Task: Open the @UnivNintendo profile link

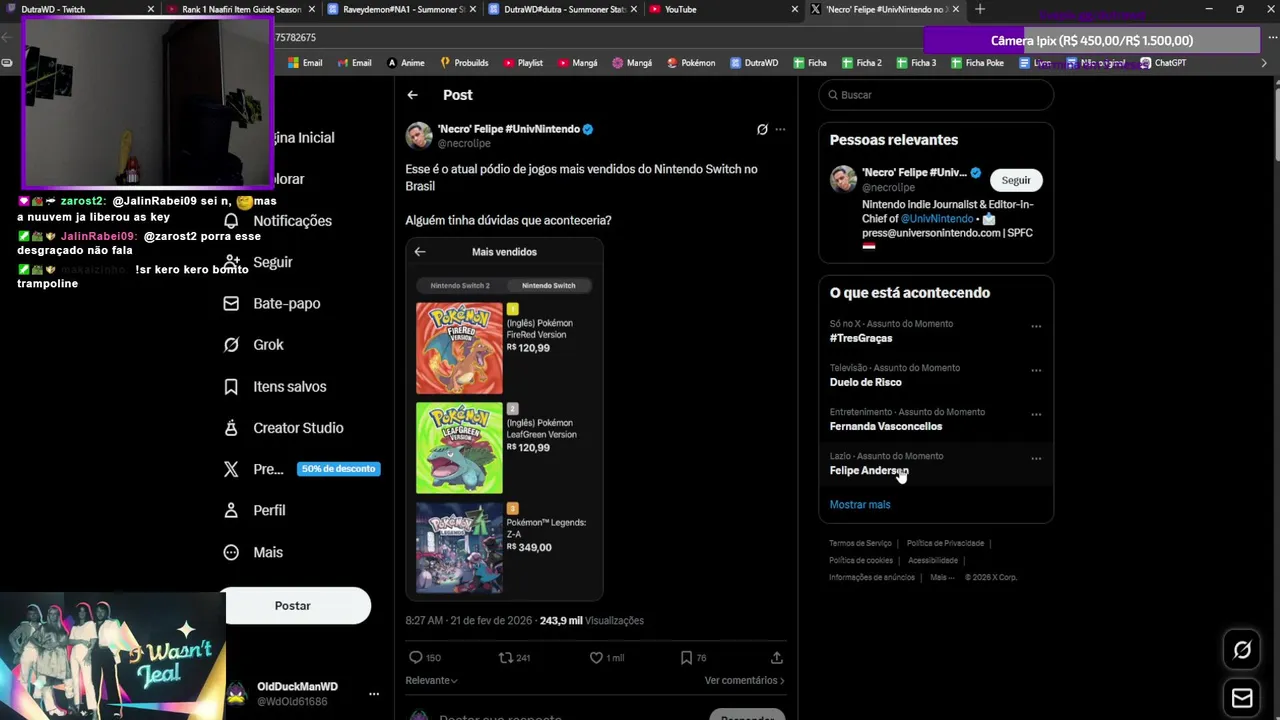Action: click(x=937, y=218)
